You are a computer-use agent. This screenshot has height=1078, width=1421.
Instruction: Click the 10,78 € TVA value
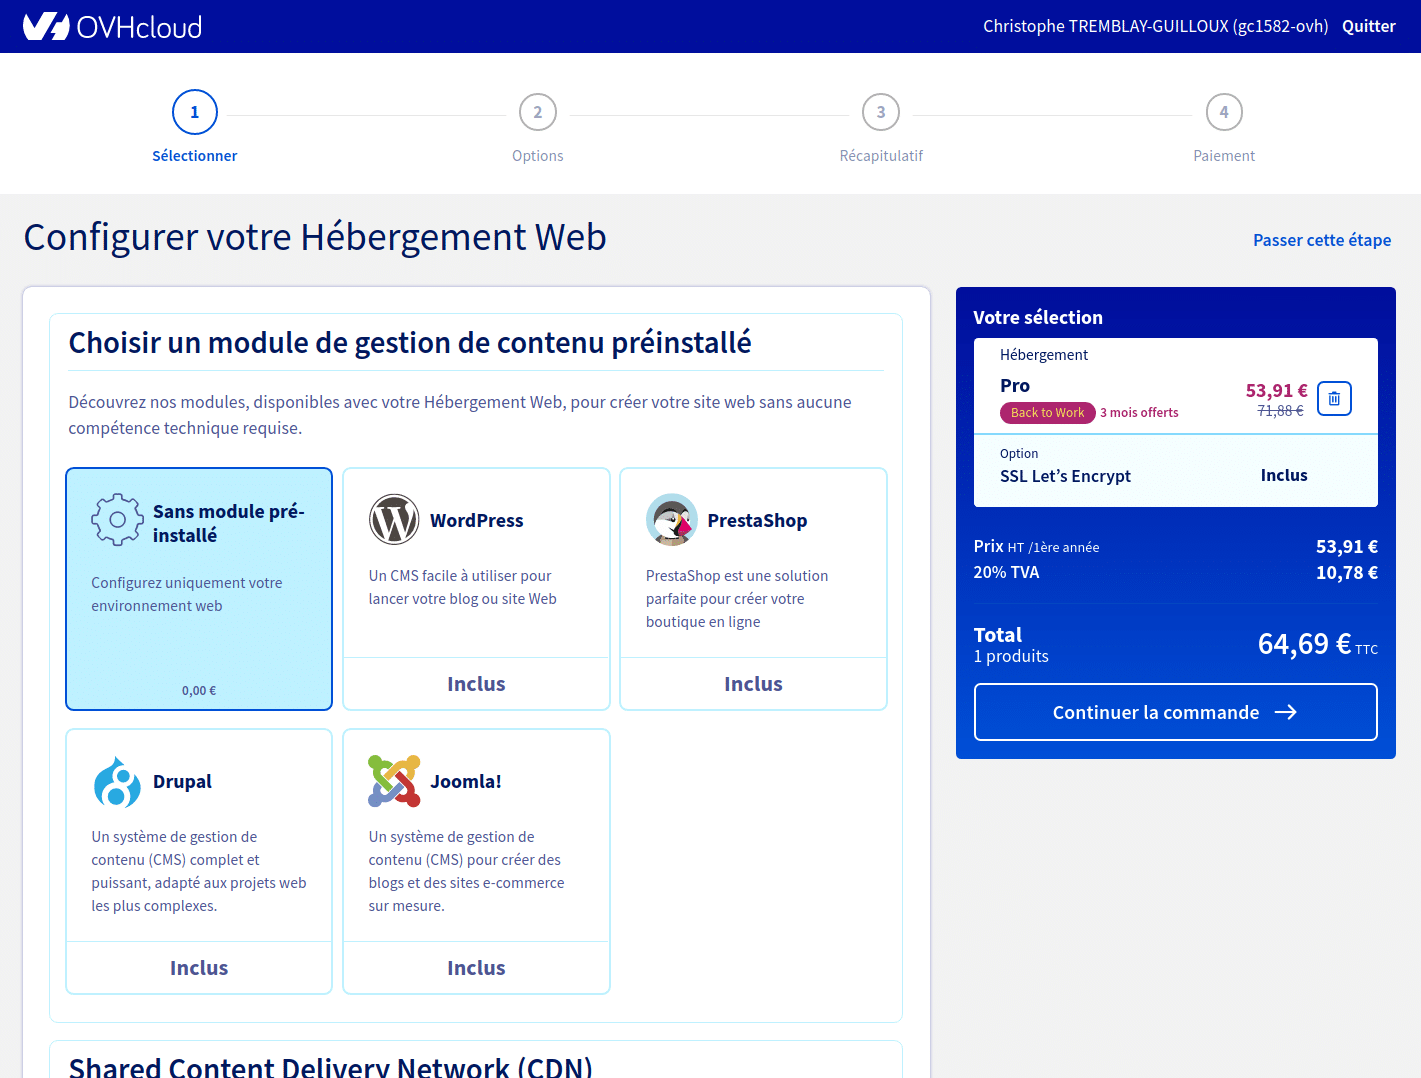tap(1346, 572)
